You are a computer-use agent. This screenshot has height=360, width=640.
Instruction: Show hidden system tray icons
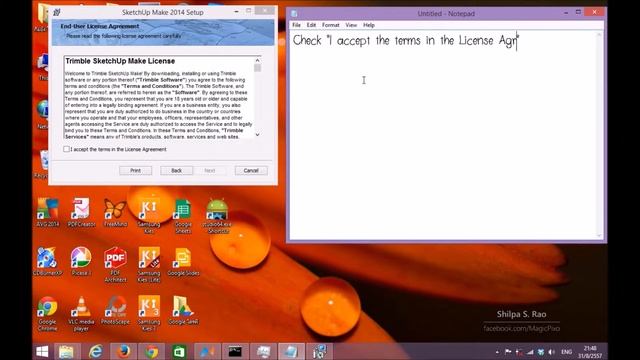tap(497, 352)
